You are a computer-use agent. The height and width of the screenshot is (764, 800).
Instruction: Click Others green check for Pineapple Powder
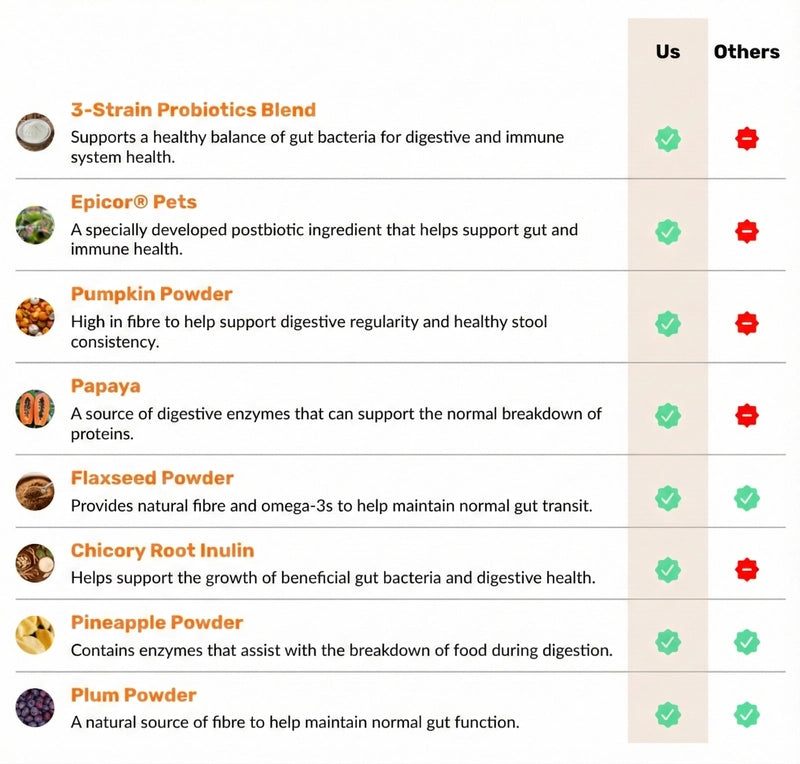[x=747, y=642]
